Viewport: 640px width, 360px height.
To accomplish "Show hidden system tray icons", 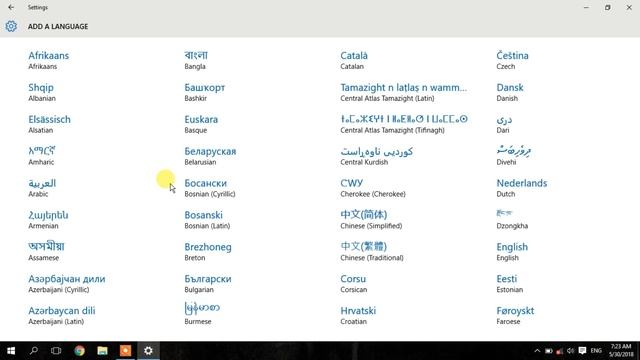I will pyautogui.click(x=537, y=351).
